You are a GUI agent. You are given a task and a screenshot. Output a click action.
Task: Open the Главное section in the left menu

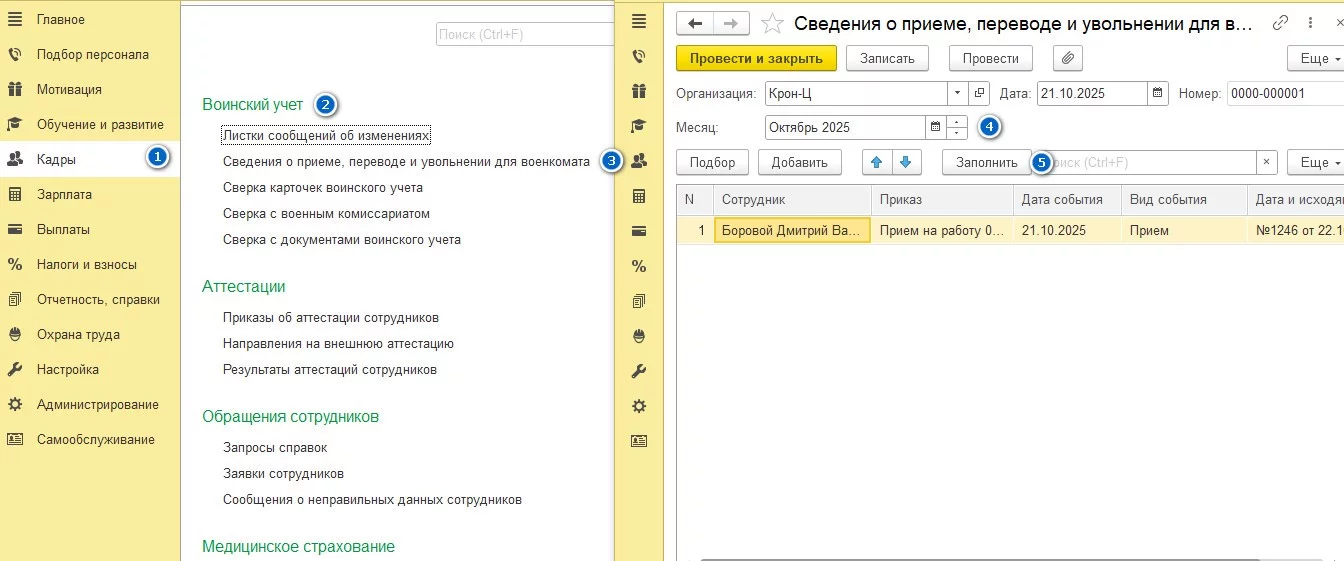click(90, 19)
